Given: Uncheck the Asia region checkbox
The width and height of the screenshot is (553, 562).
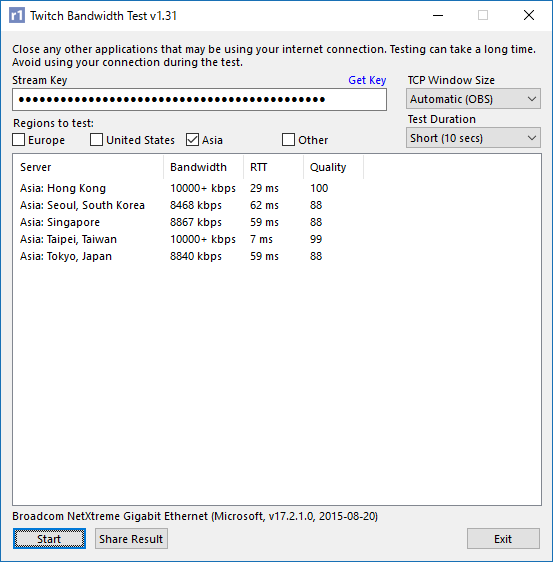Looking at the screenshot, I should pos(192,139).
